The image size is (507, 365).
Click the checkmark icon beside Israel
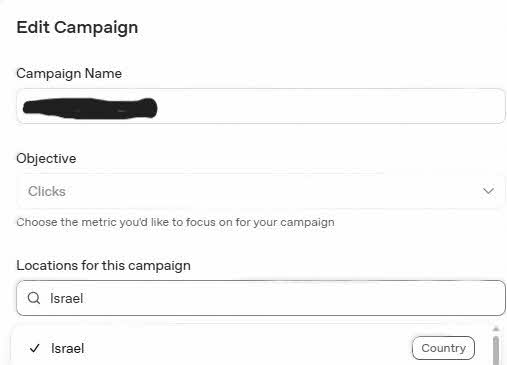click(35, 349)
